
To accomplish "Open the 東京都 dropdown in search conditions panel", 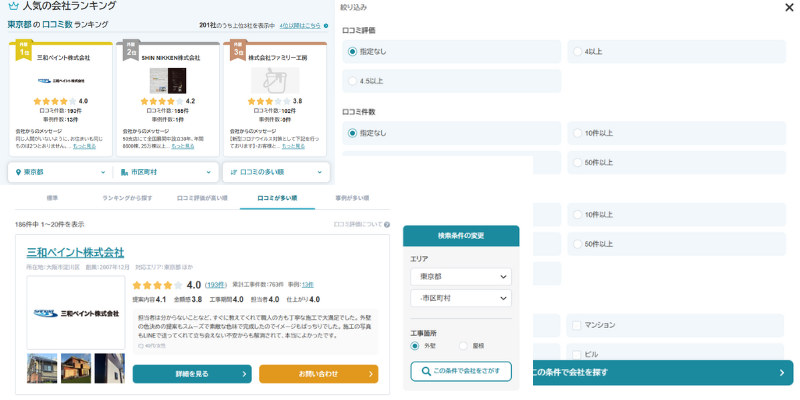I will click(x=460, y=276).
